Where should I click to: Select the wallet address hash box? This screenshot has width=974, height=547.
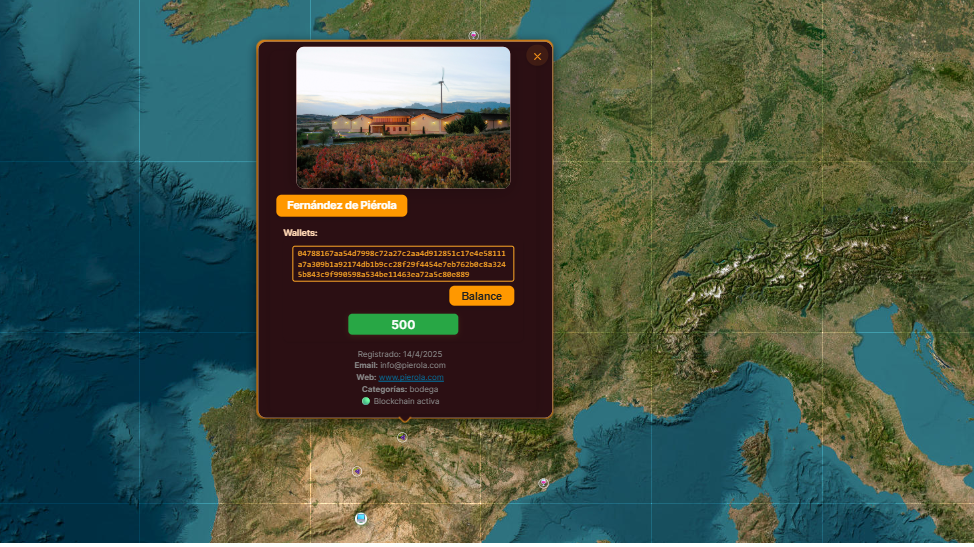click(403, 264)
